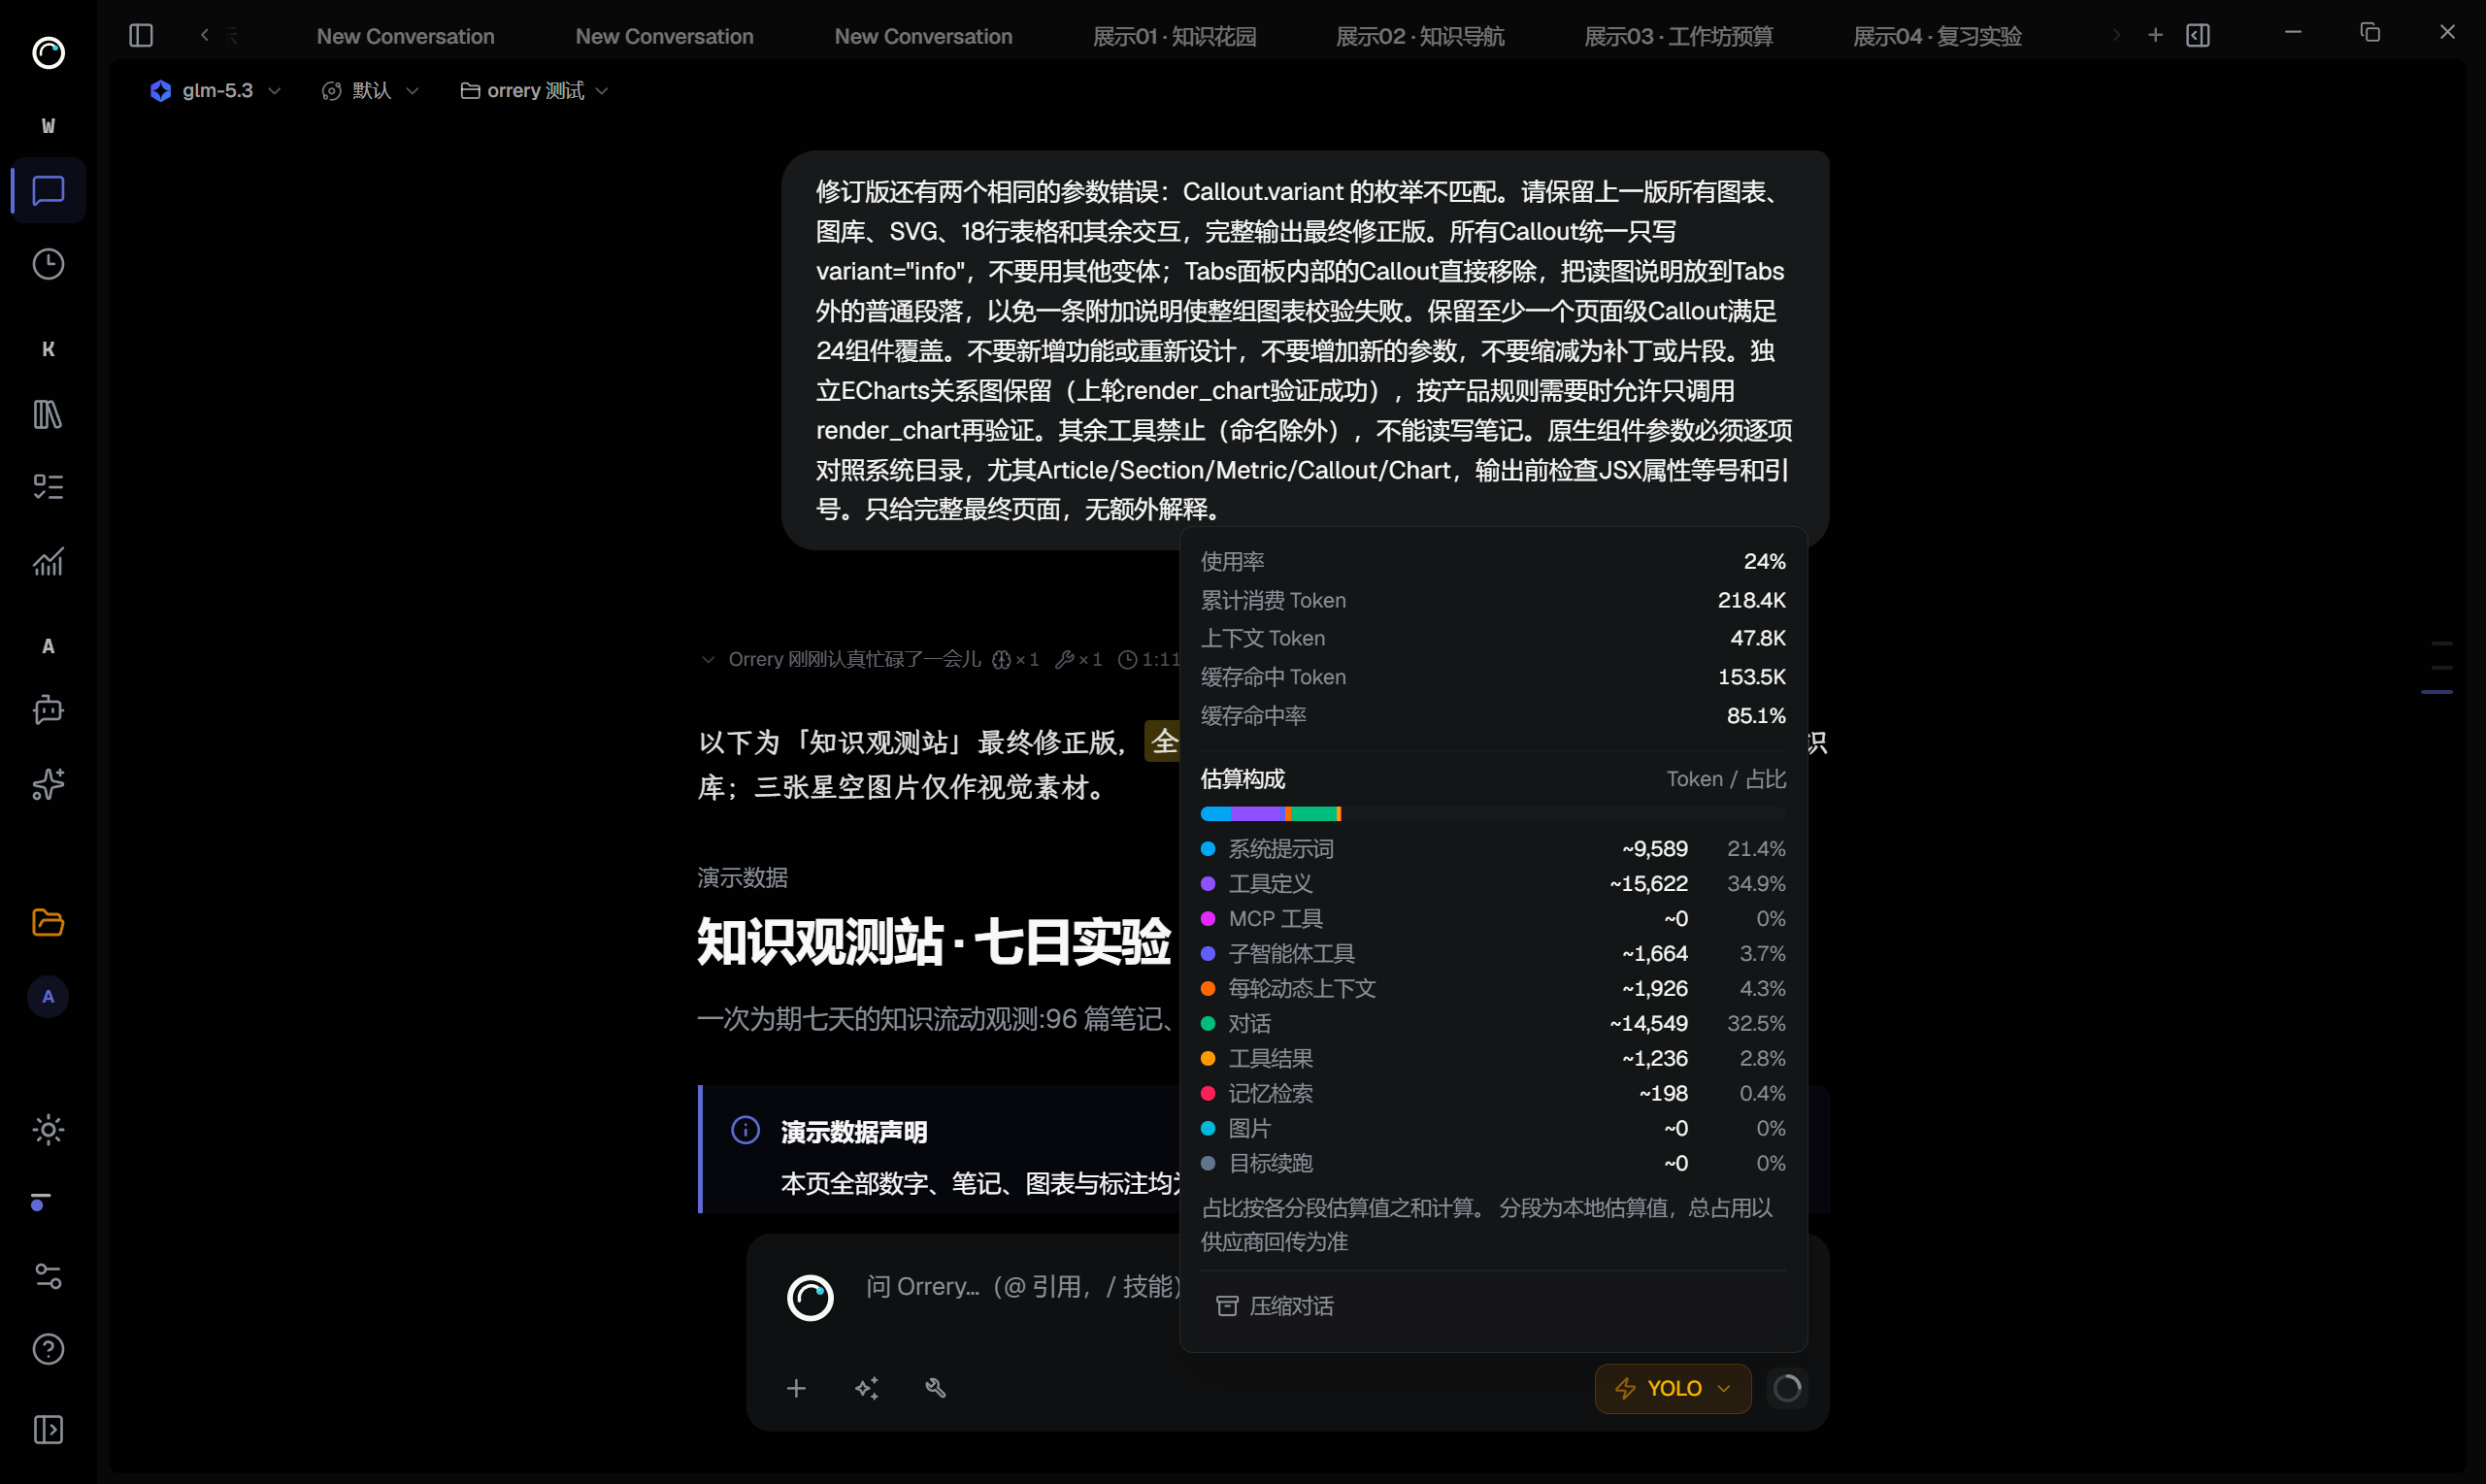Viewport: 2486px width, 1484px height.
Task: Add a new tab with the plus icon
Action: pyautogui.click(x=2155, y=36)
